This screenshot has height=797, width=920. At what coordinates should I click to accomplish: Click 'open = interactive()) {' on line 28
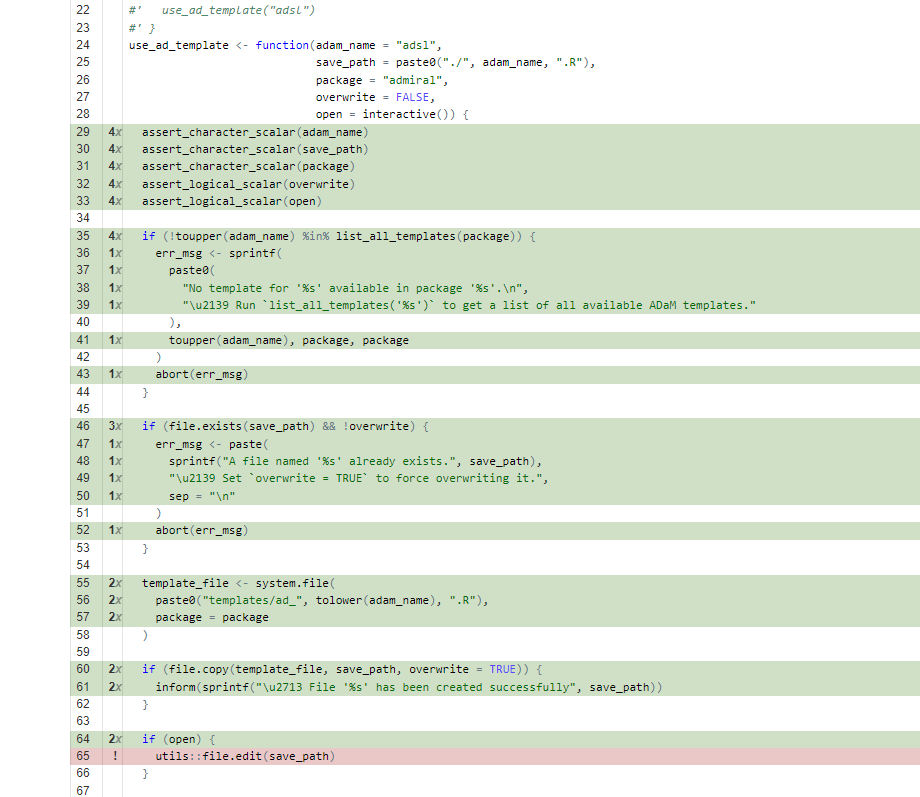tap(392, 114)
